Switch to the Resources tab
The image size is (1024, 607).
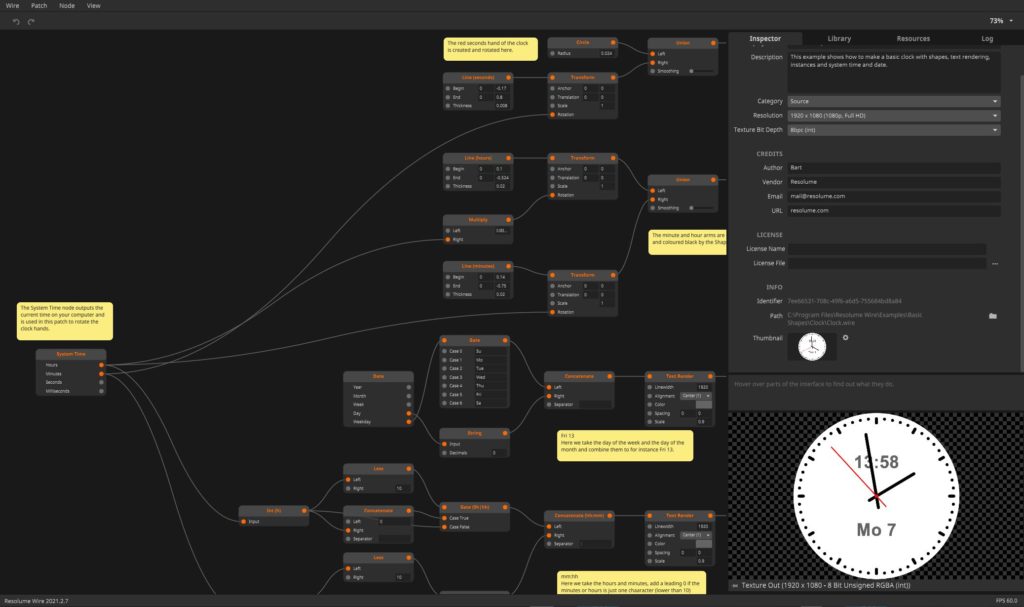913,39
